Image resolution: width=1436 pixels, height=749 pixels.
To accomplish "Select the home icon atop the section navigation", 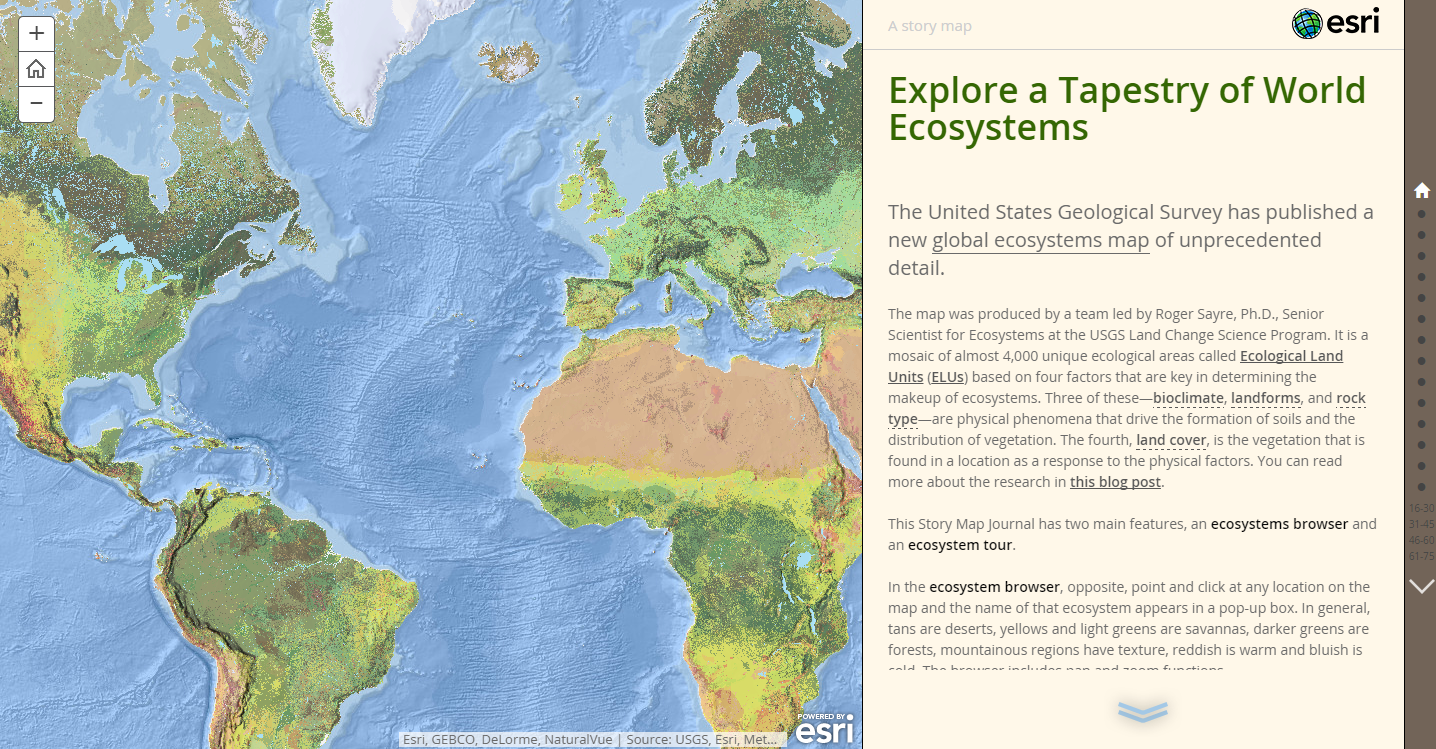I will 1422,190.
